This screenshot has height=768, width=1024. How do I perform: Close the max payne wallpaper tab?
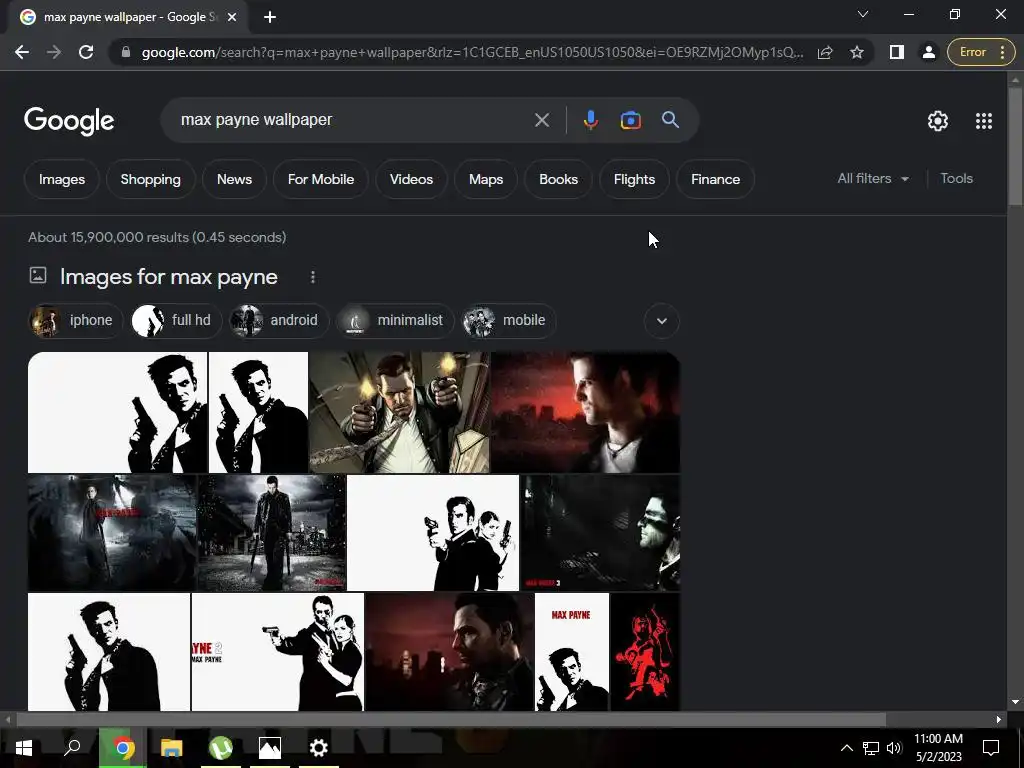(x=232, y=17)
